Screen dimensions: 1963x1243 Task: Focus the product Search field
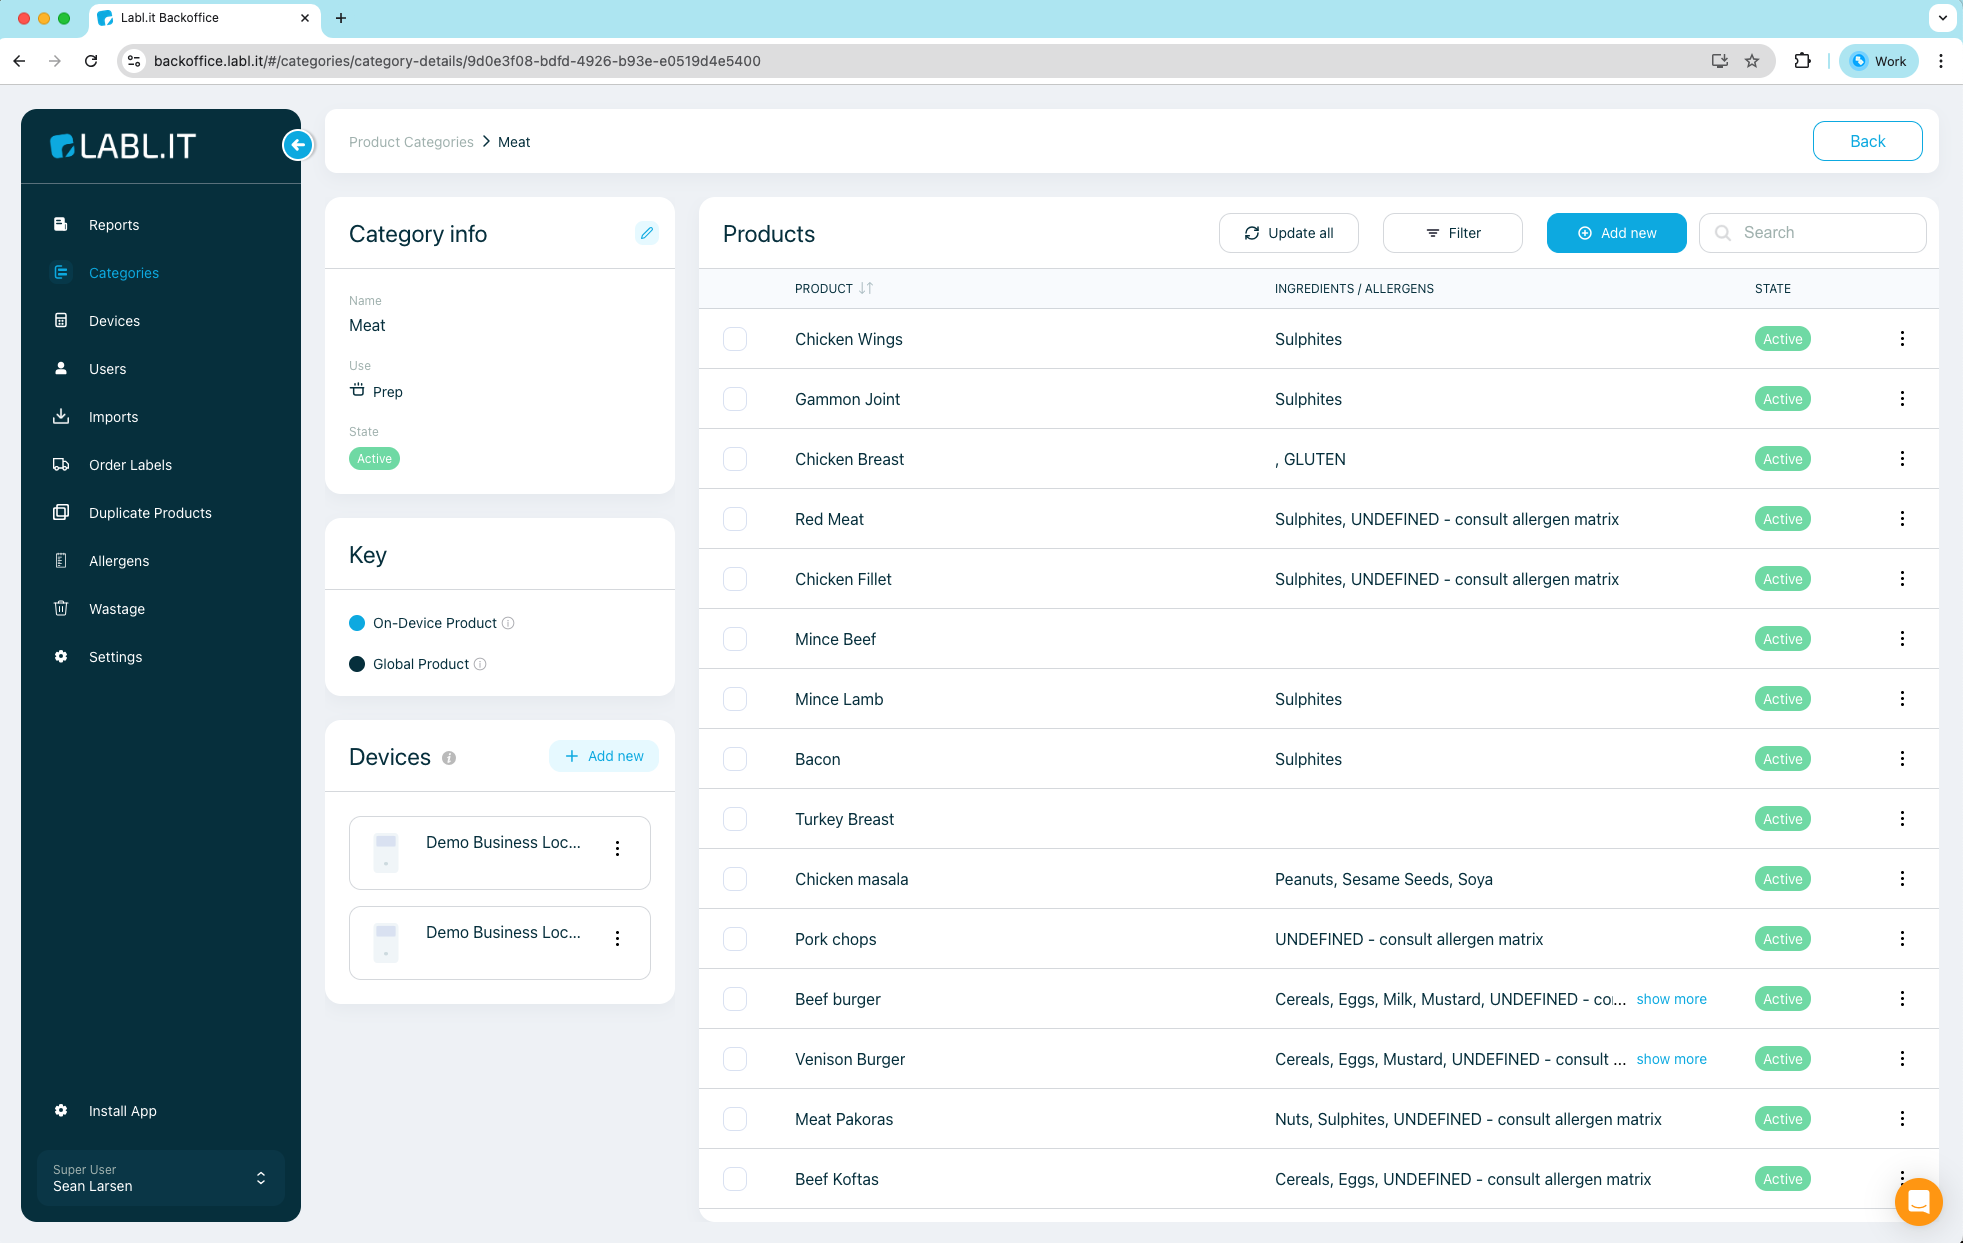[x=1812, y=233]
